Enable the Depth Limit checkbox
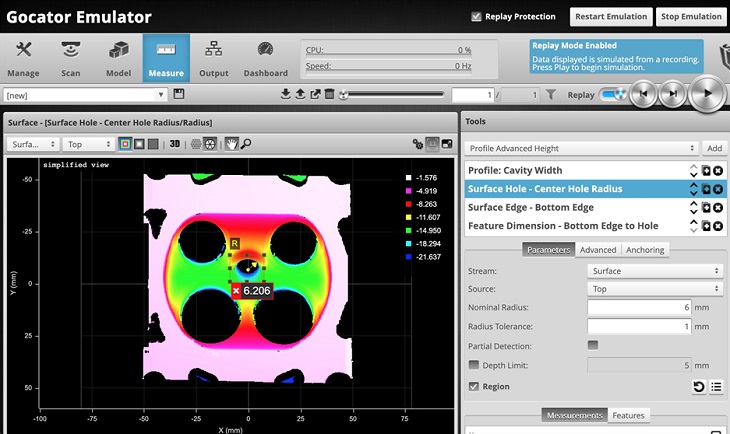Screen dimensions: 730x434 point(473,365)
